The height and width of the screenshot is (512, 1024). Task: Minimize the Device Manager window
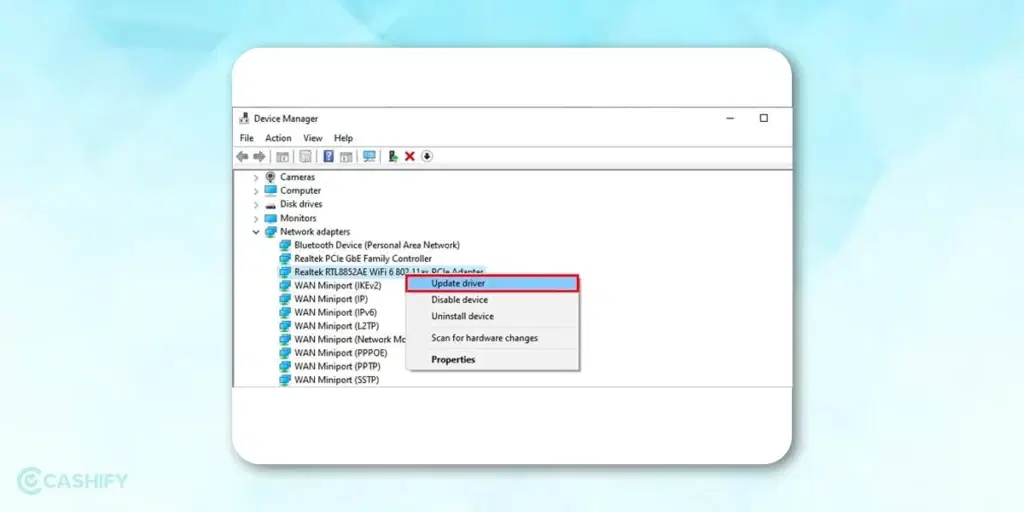coord(730,118)
